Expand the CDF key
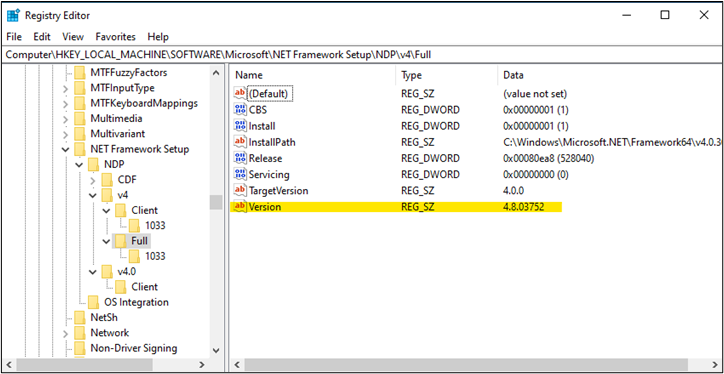Screen dimensions: 724x374 click(x=93, y=180)
